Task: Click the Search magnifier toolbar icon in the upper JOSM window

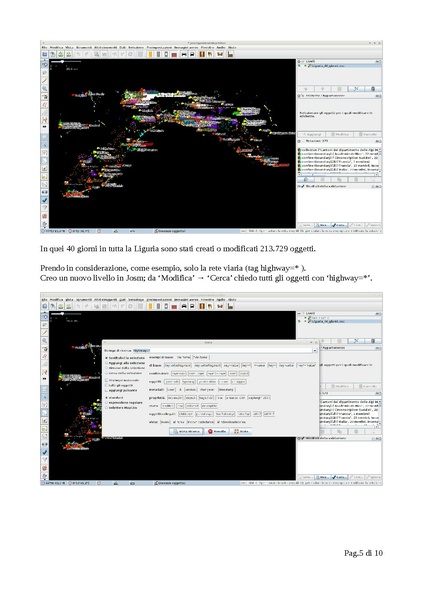Action: pyautogui.click(x=97, y=55)
